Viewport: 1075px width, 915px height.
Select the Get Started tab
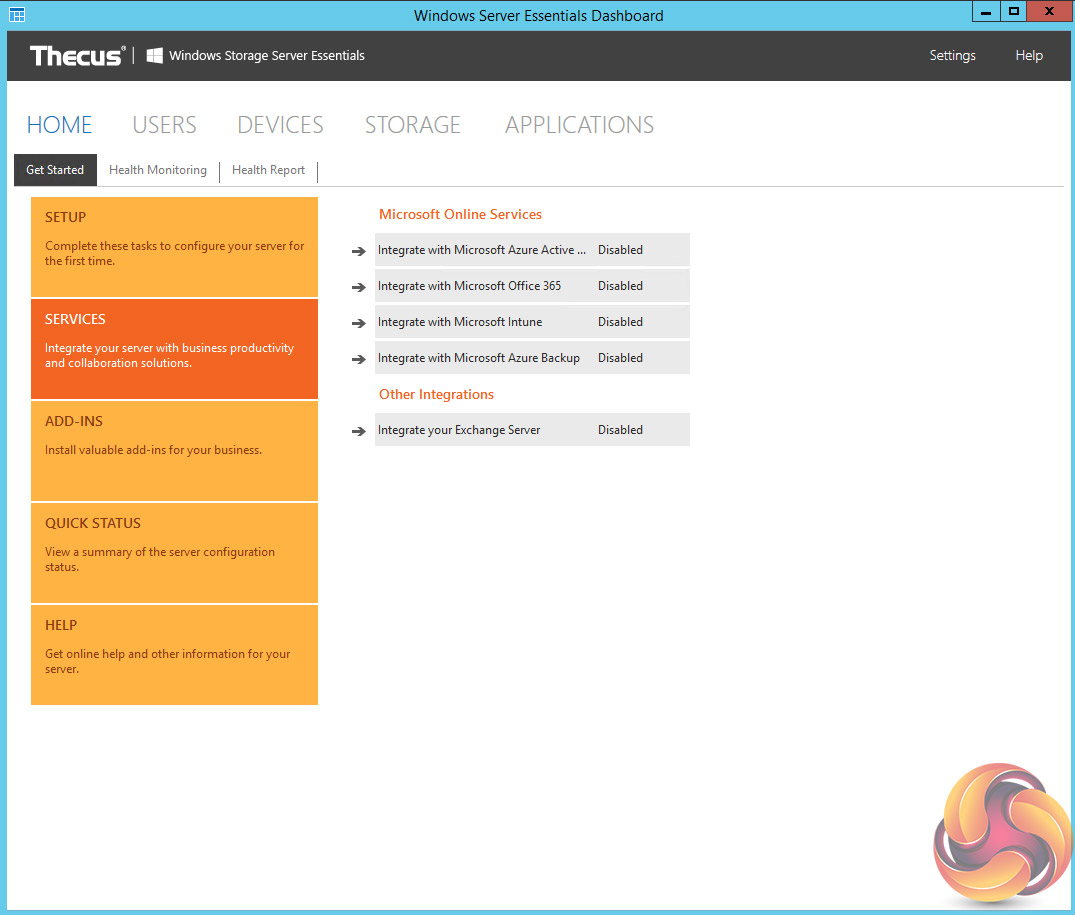point(56,170)
